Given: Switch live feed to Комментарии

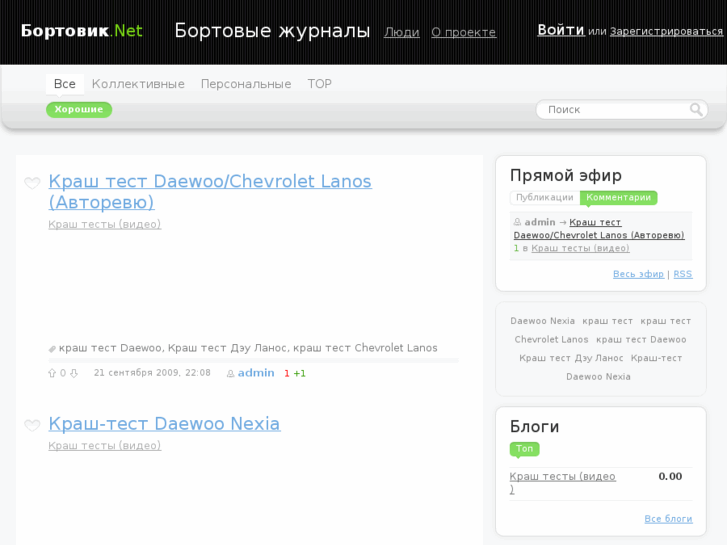Looking at the screenshot, I should coord(618,198).
